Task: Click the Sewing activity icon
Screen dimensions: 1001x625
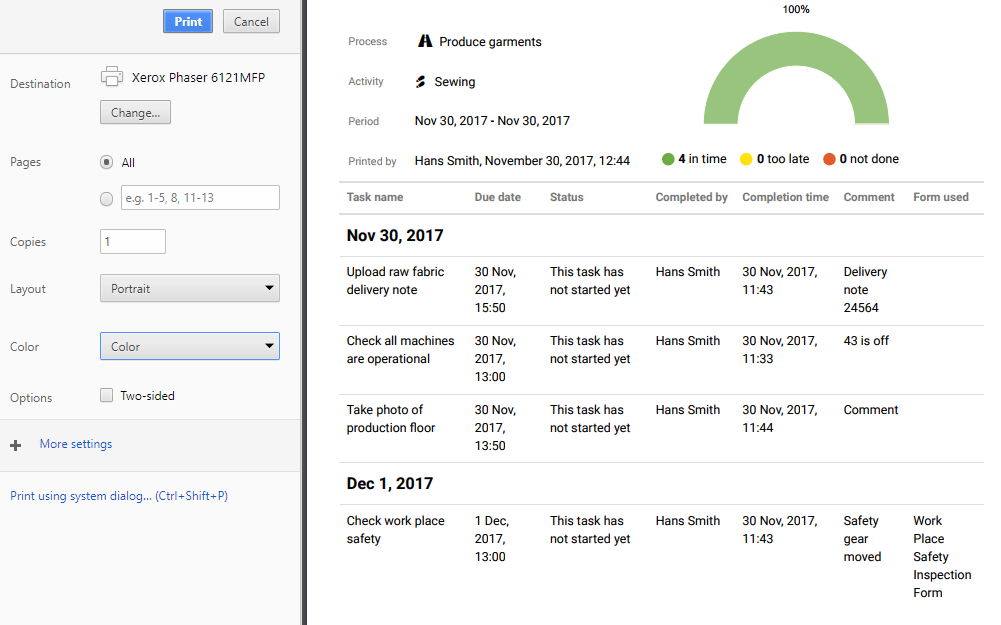Action: point(421,82)
